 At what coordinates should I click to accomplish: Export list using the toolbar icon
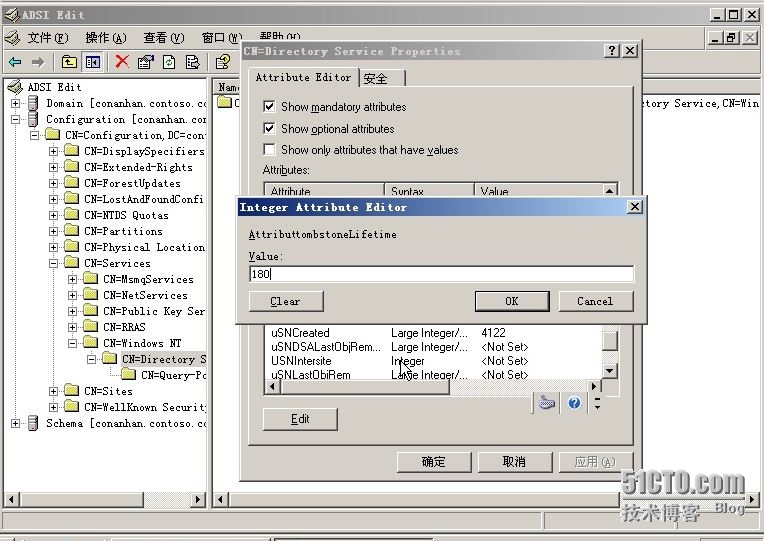(192, 62)
